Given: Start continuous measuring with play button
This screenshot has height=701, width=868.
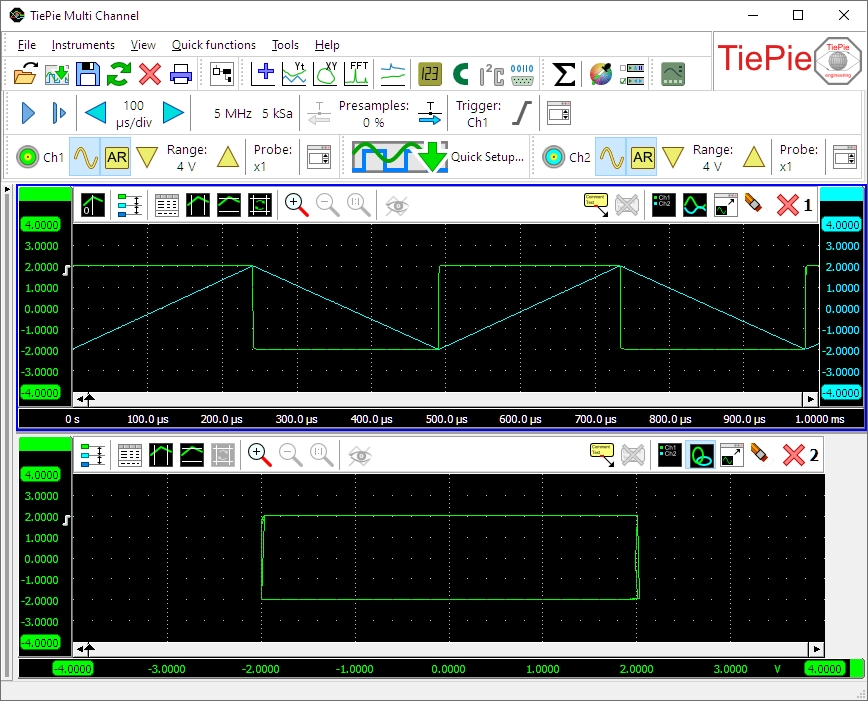Looking at the screenshot, I should [x=28, y=113].
